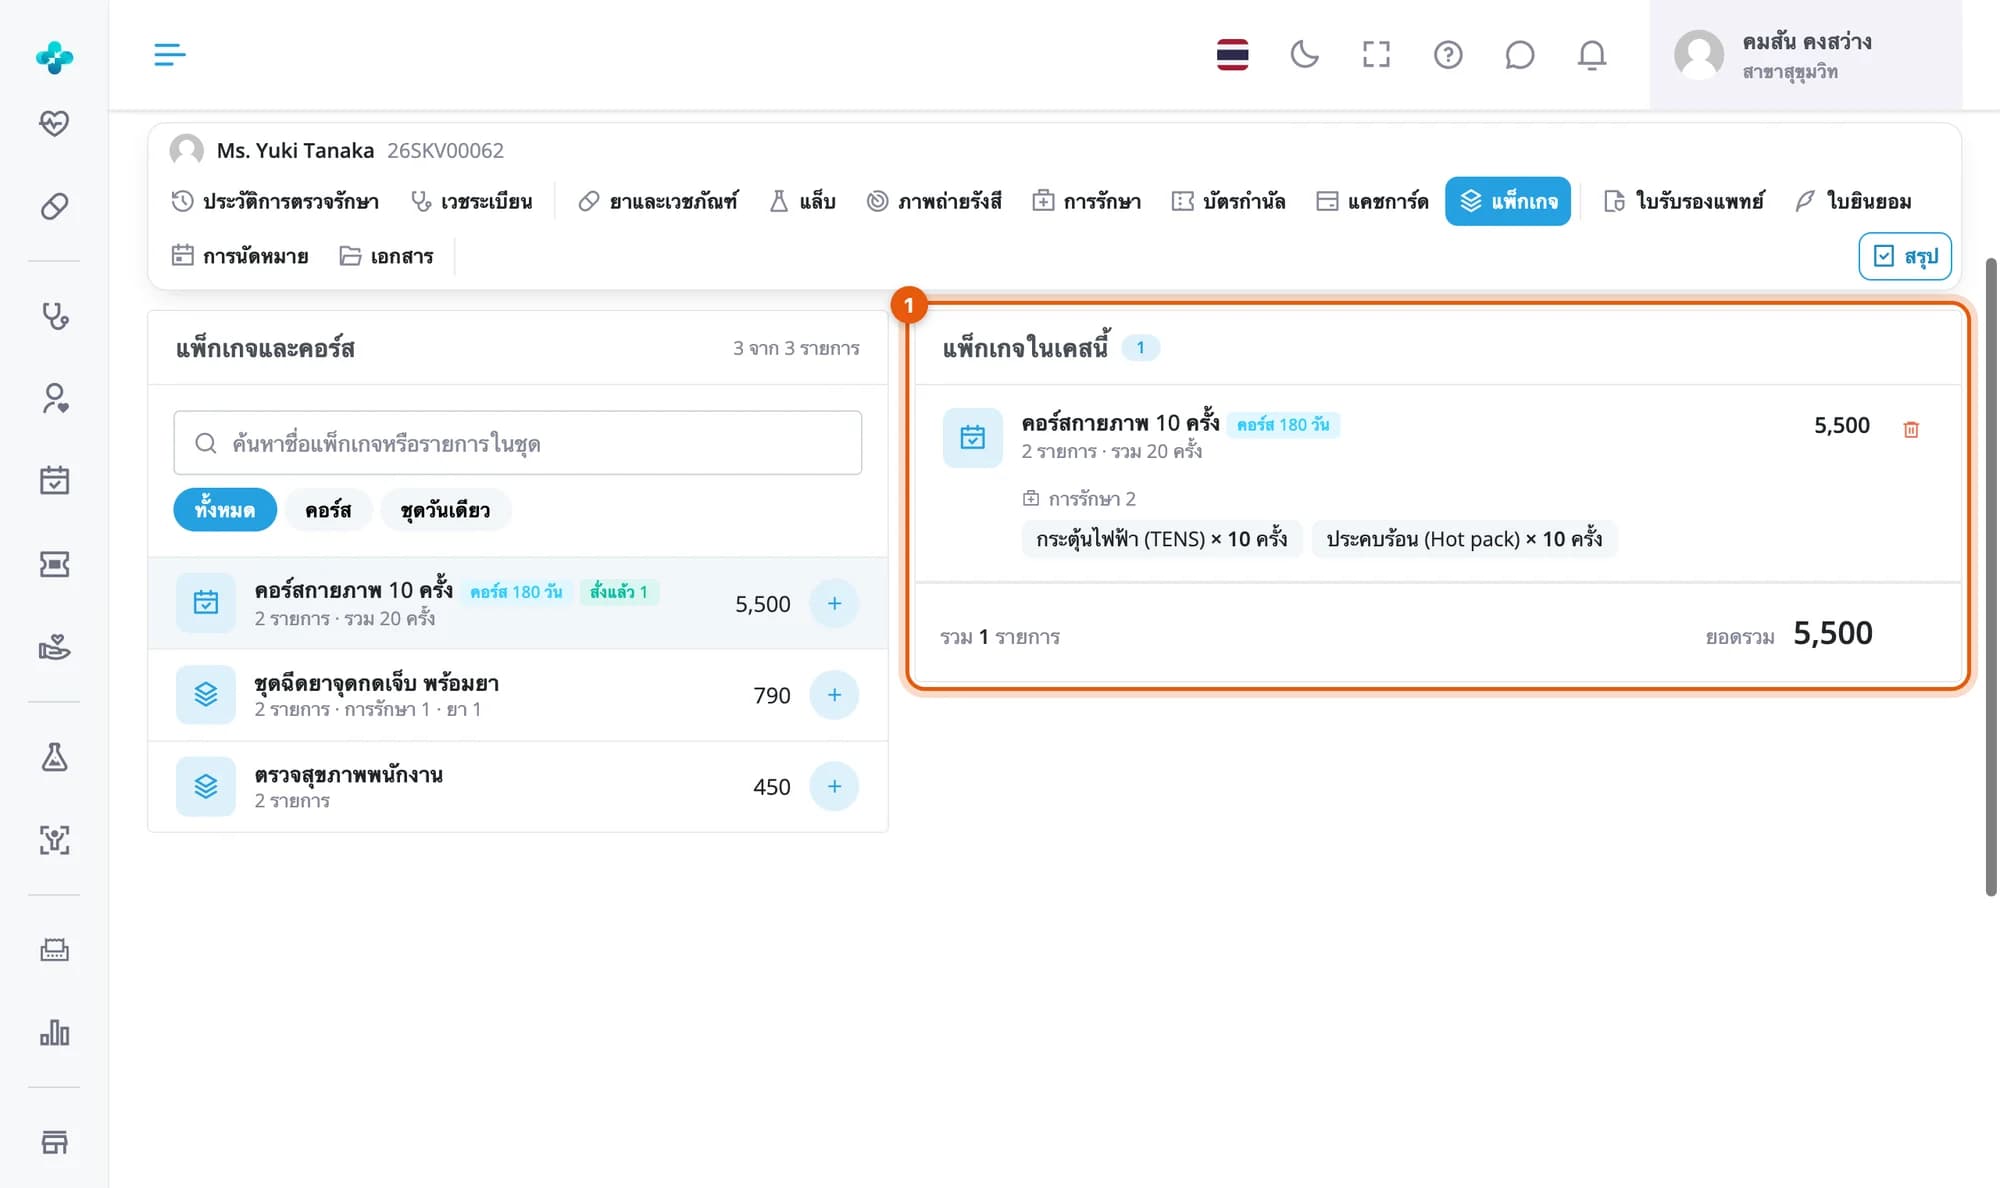The image size is (2000, 1188).
Task: Open the patient person-heart sidebar icon
Action: click(x=54, y=398)
